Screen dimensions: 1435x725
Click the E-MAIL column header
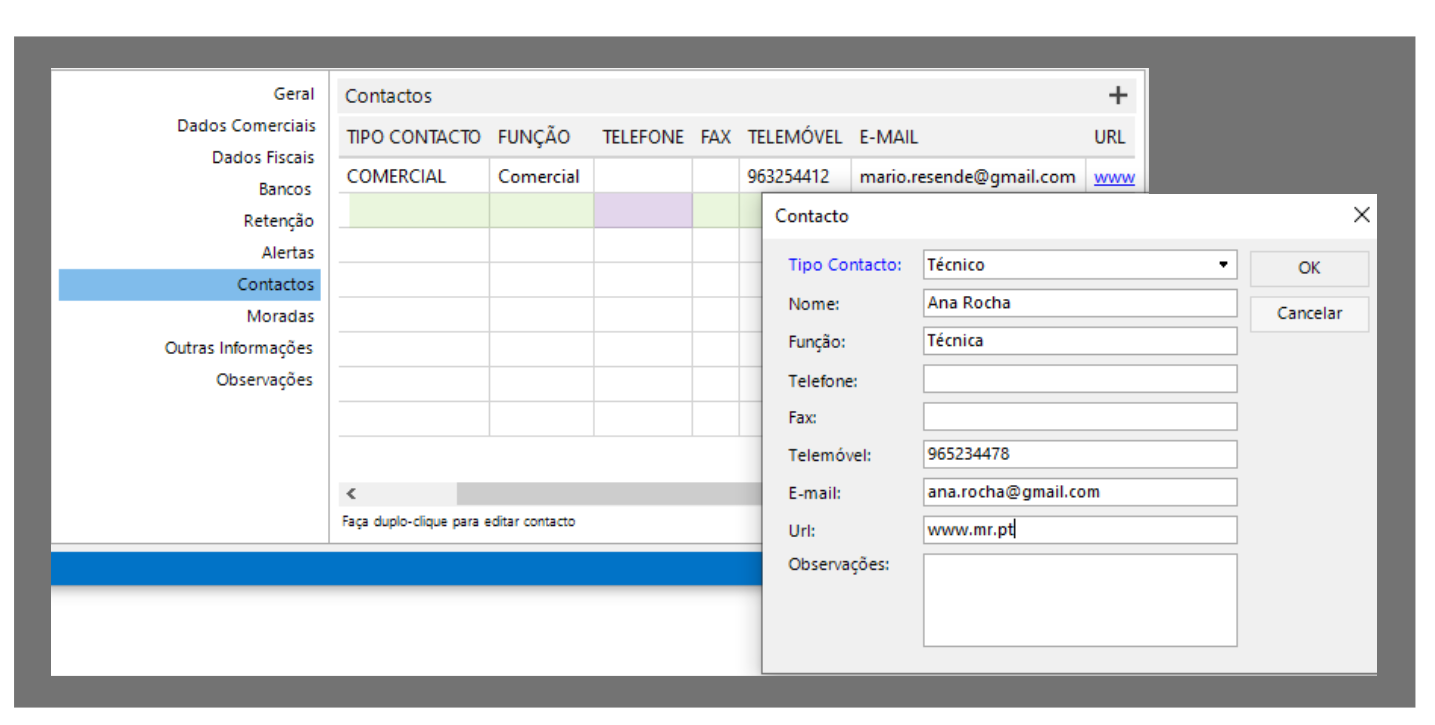pyautogui.click(x=888, y=137)
